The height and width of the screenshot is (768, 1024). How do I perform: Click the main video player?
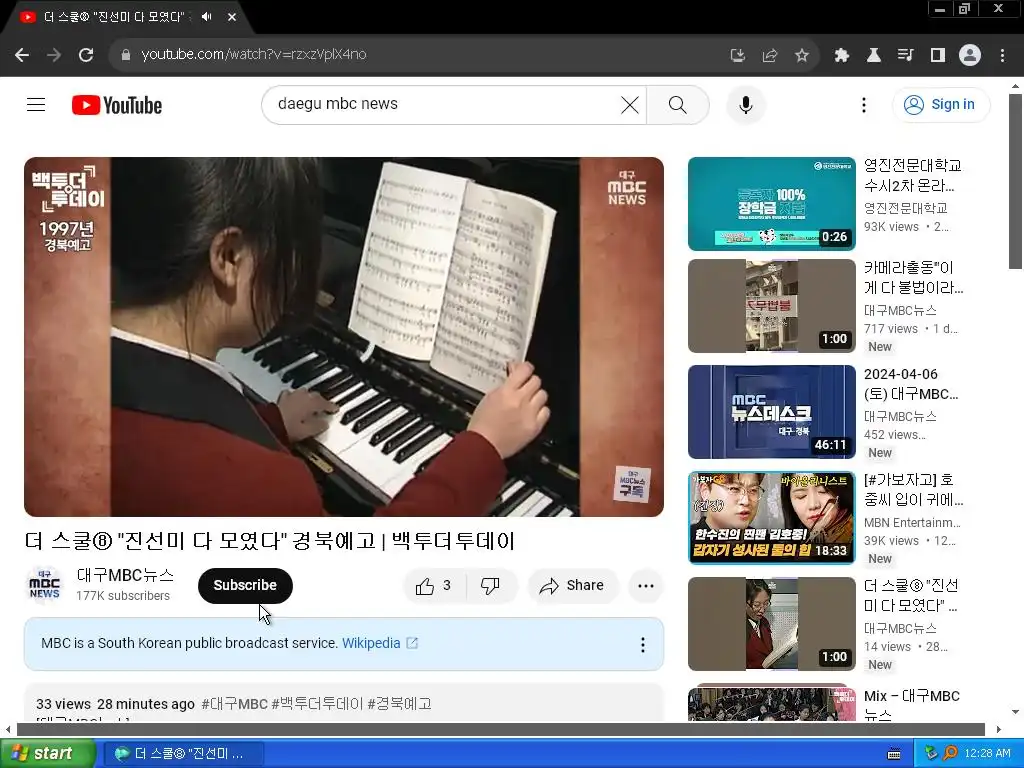pyautogui.click(x=344, y=336)
